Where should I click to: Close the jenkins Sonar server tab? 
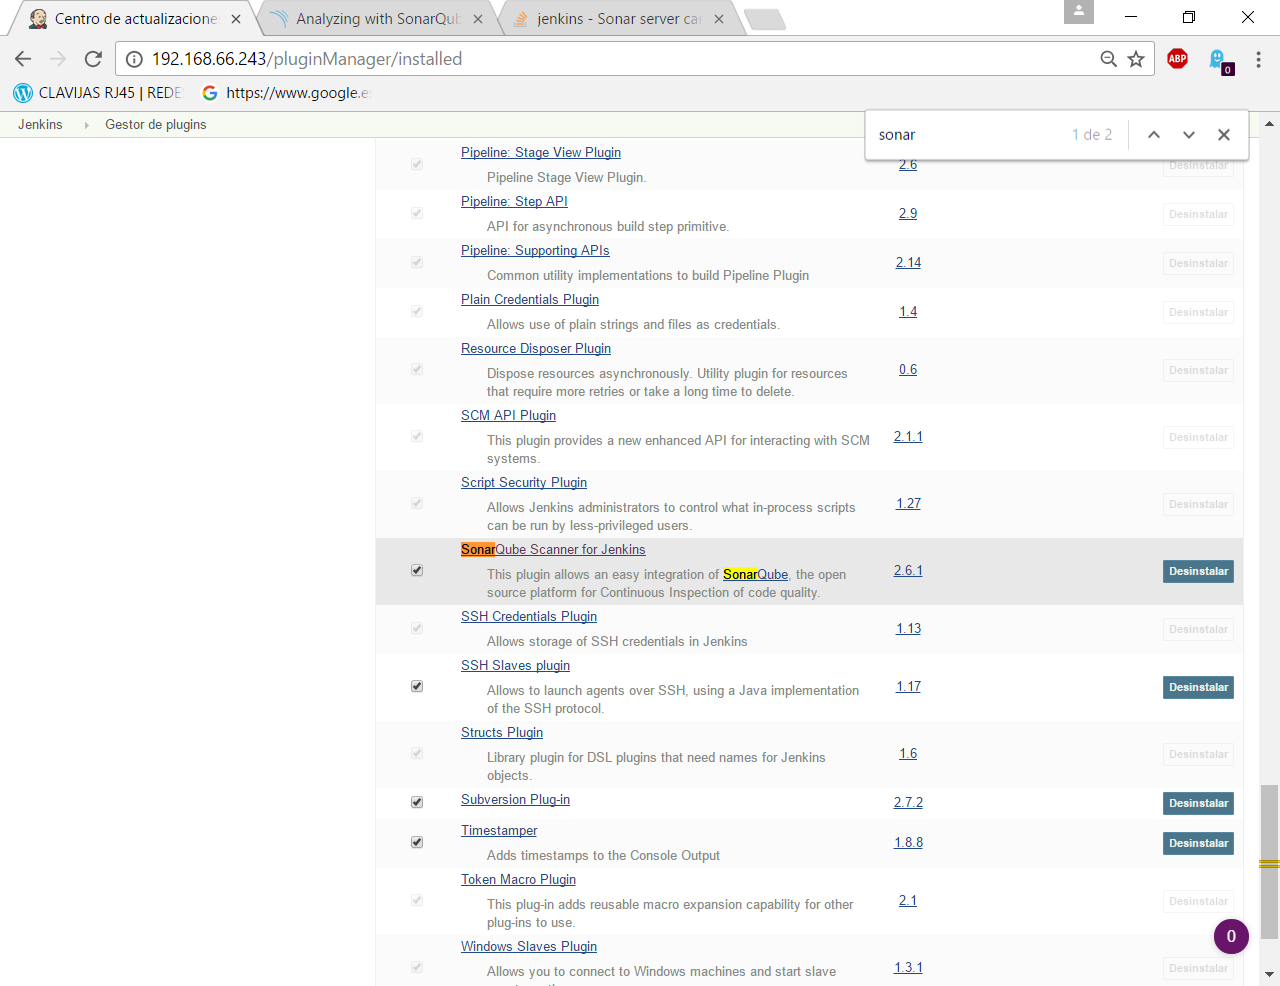pyautogui.click(x=719, y=19)
